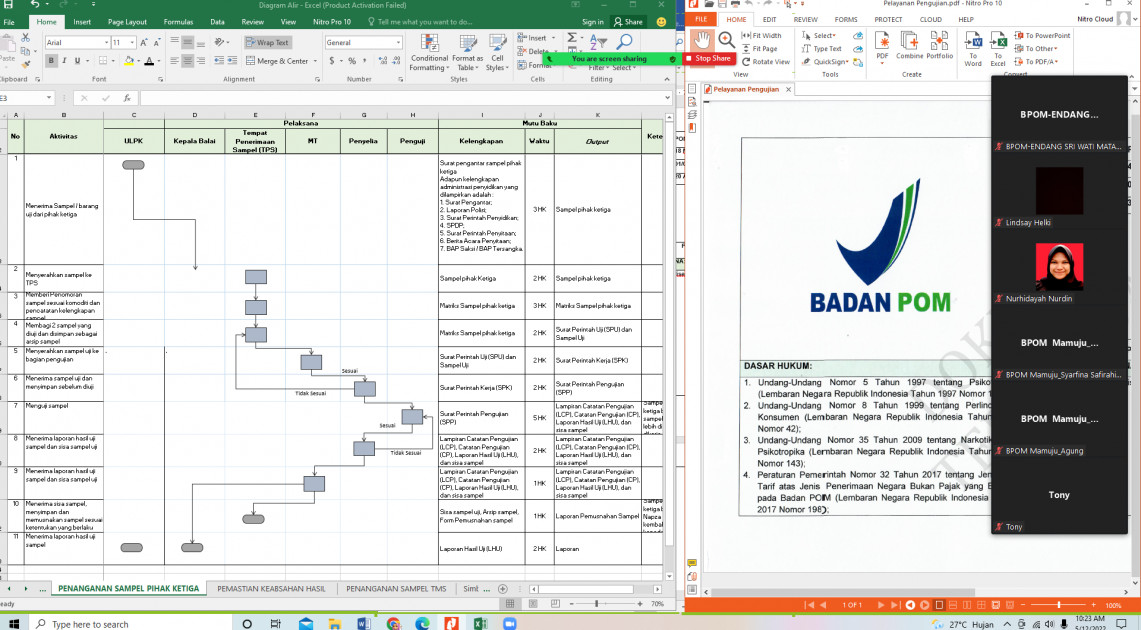Click the Format Painter brush in Excel

pyautogui.click(x=25, y=64)
